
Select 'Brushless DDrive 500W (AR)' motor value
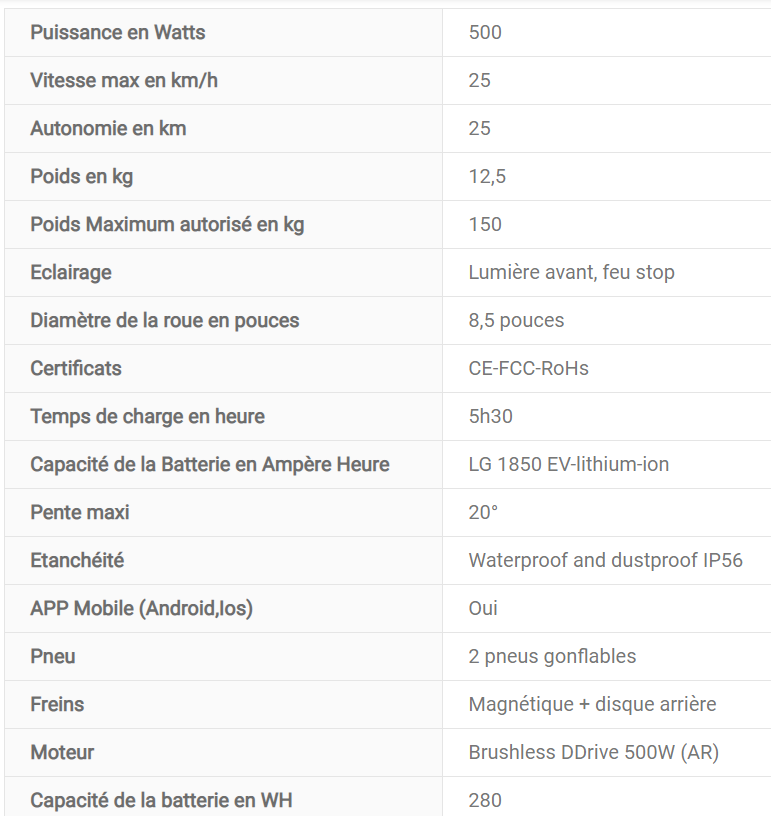593,753
